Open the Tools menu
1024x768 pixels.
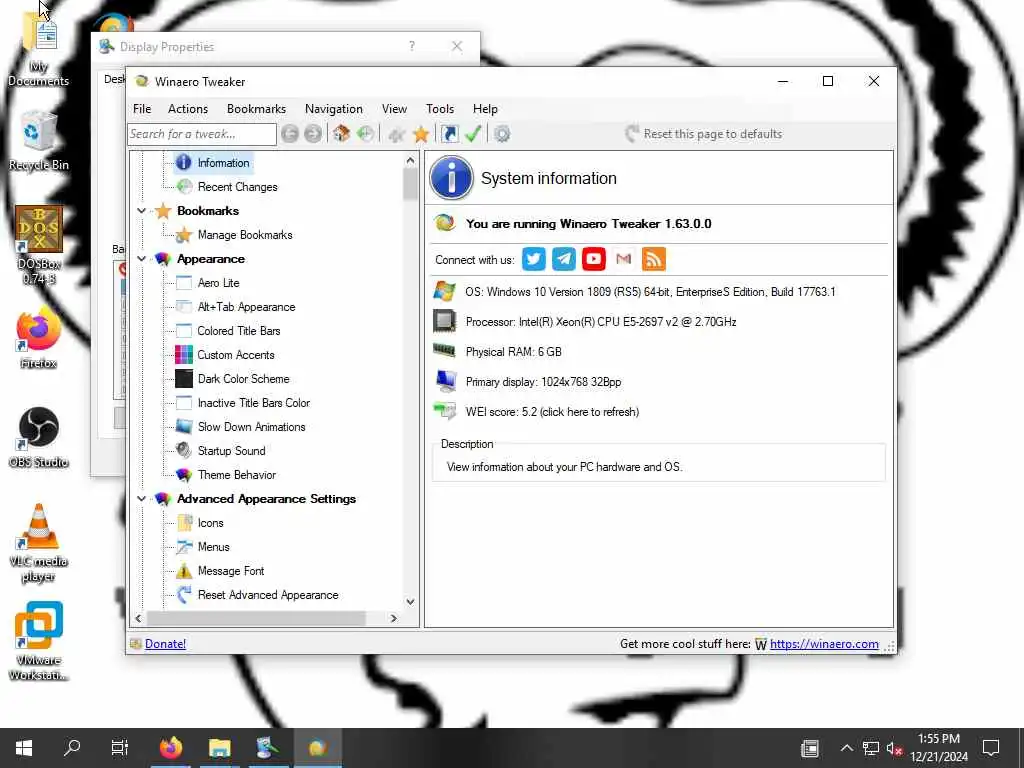pos(440,109)
